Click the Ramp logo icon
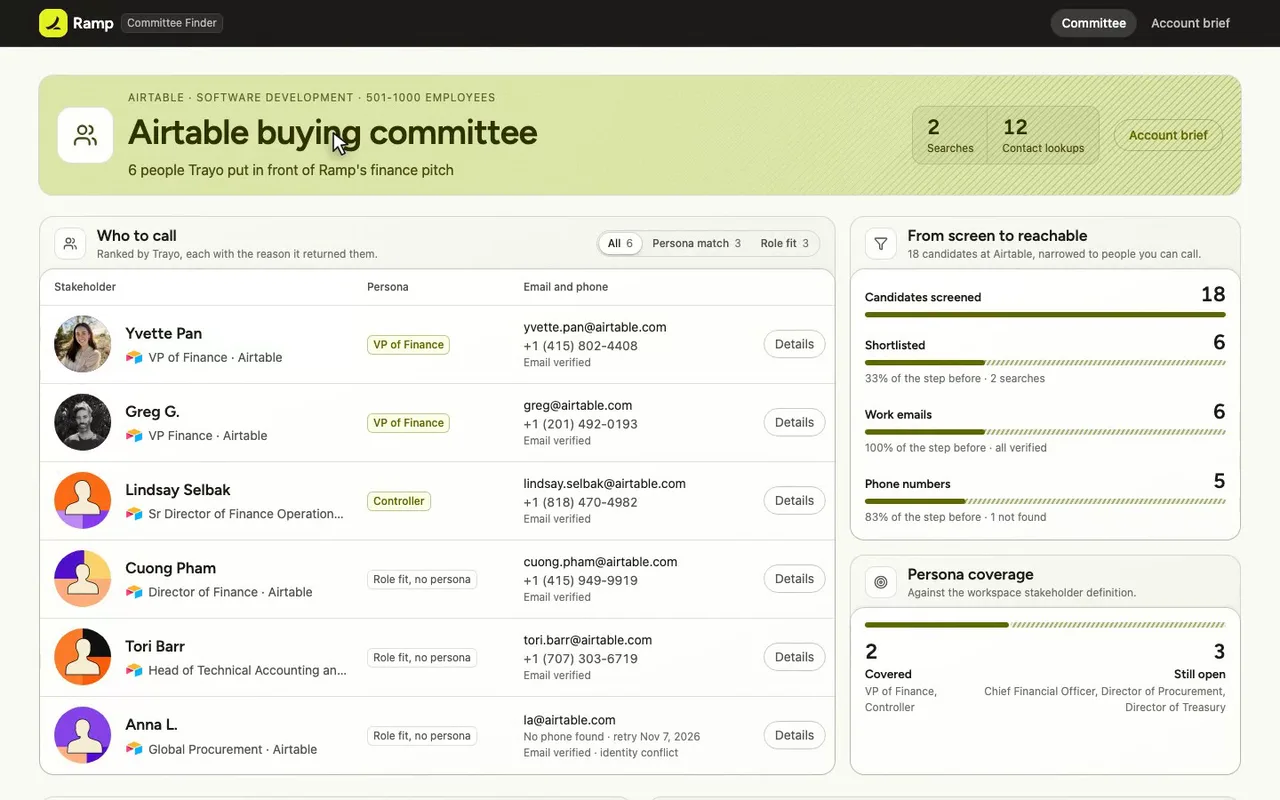The image size is (1280, 800). coord(53,23)
